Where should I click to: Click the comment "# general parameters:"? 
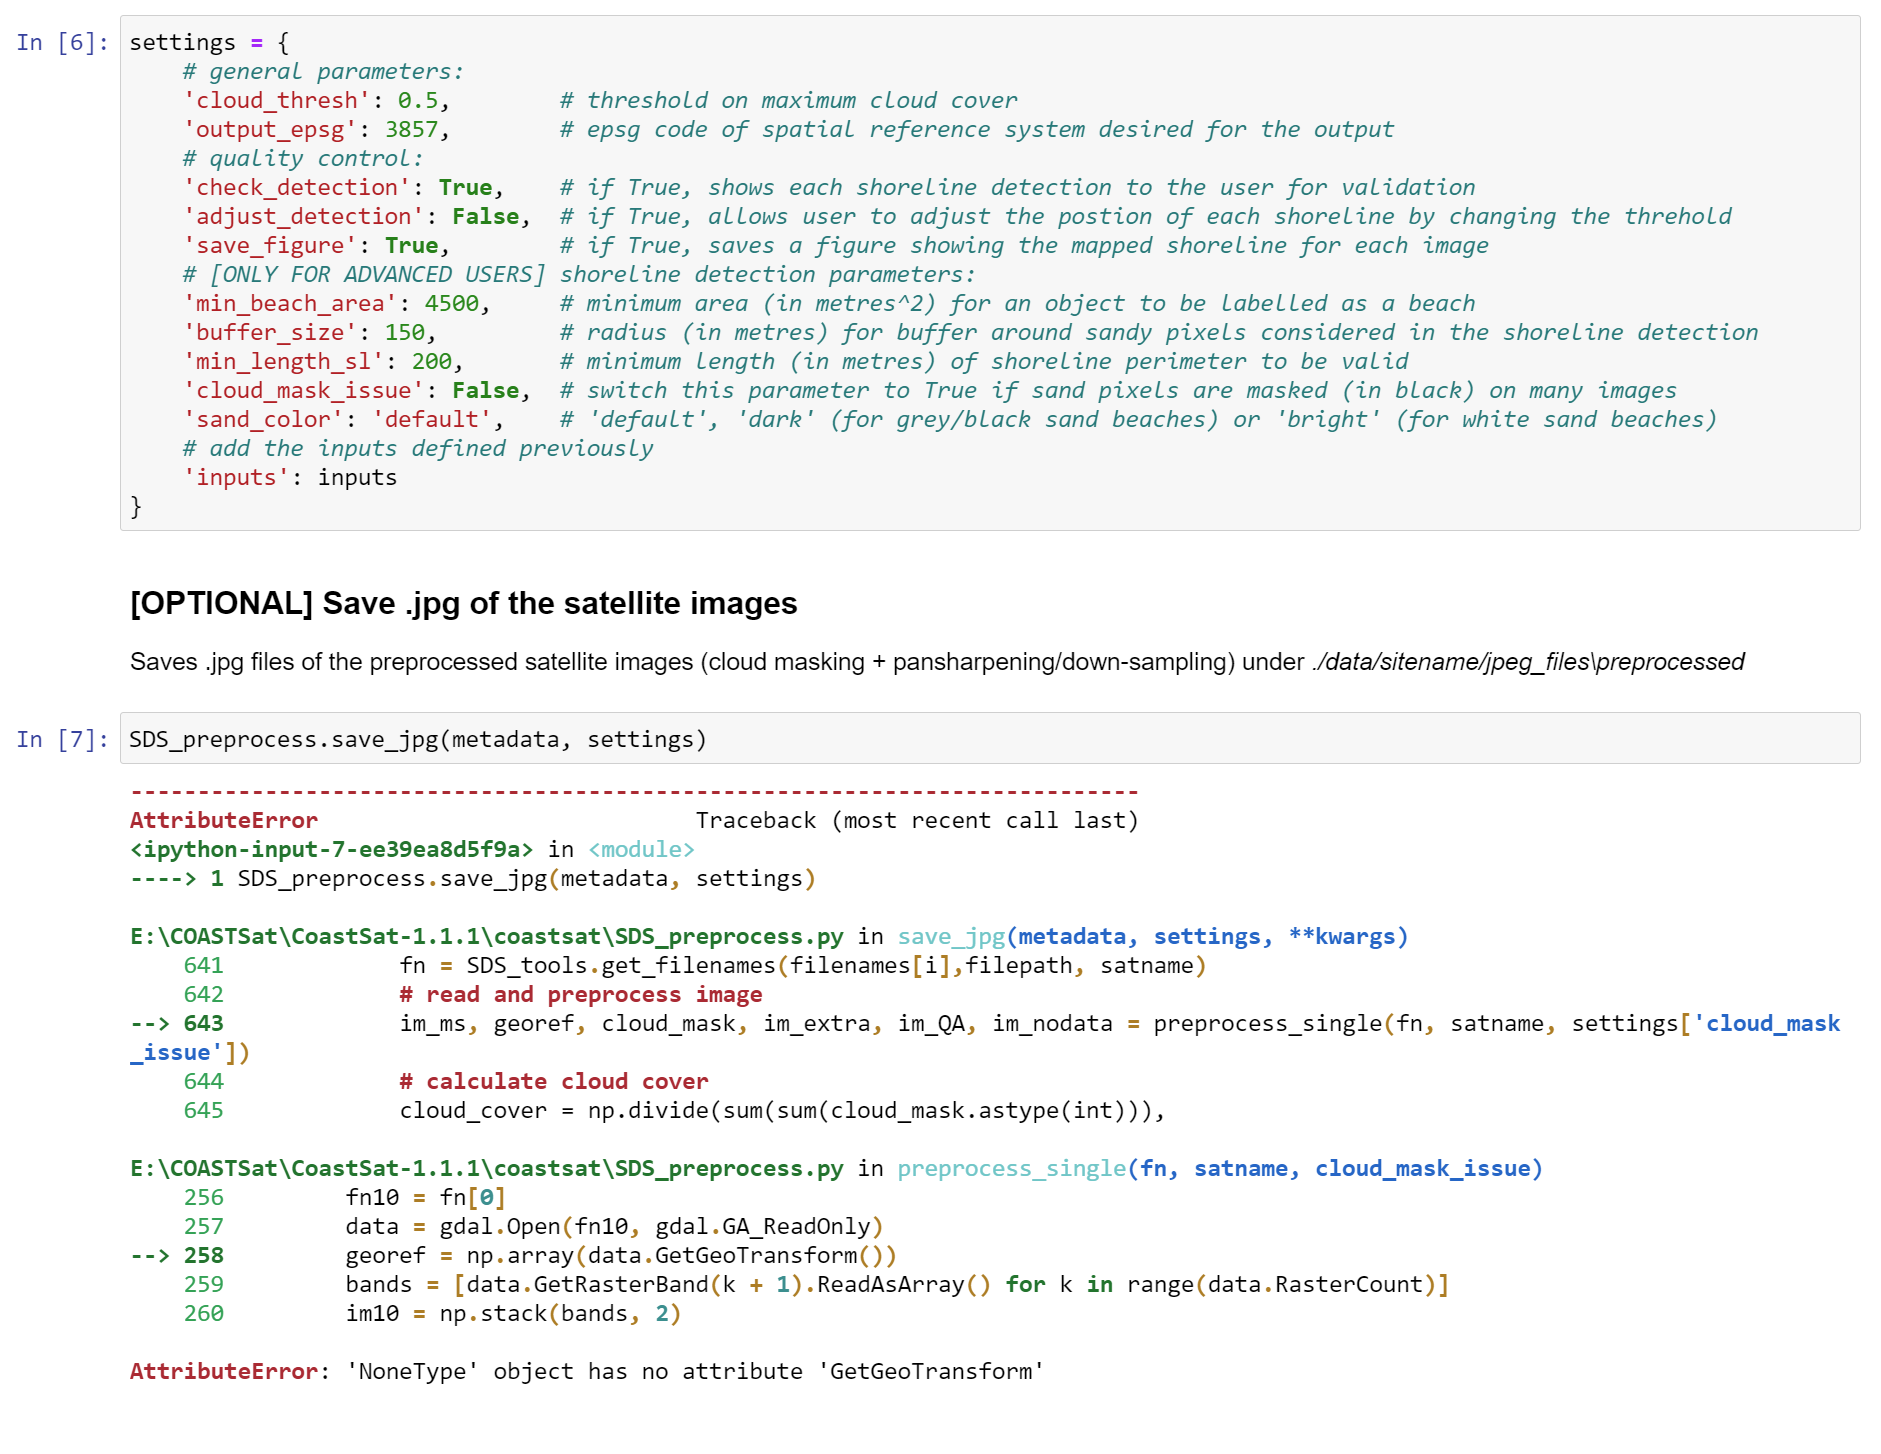[x=323, y=71]
